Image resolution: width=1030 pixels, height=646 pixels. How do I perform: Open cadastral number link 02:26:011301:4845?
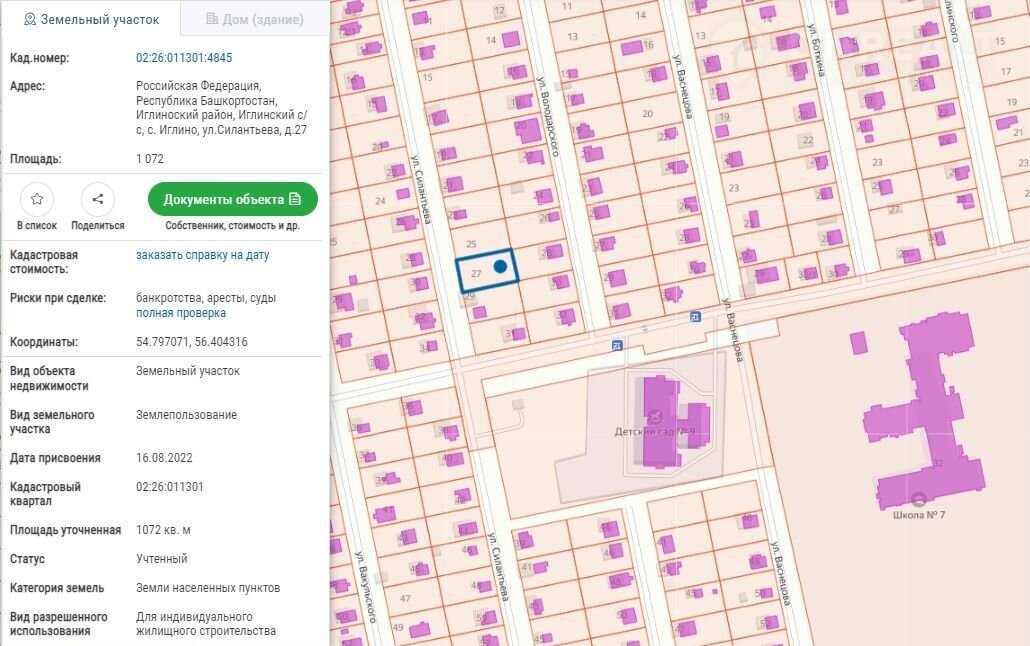pos(184,58)
